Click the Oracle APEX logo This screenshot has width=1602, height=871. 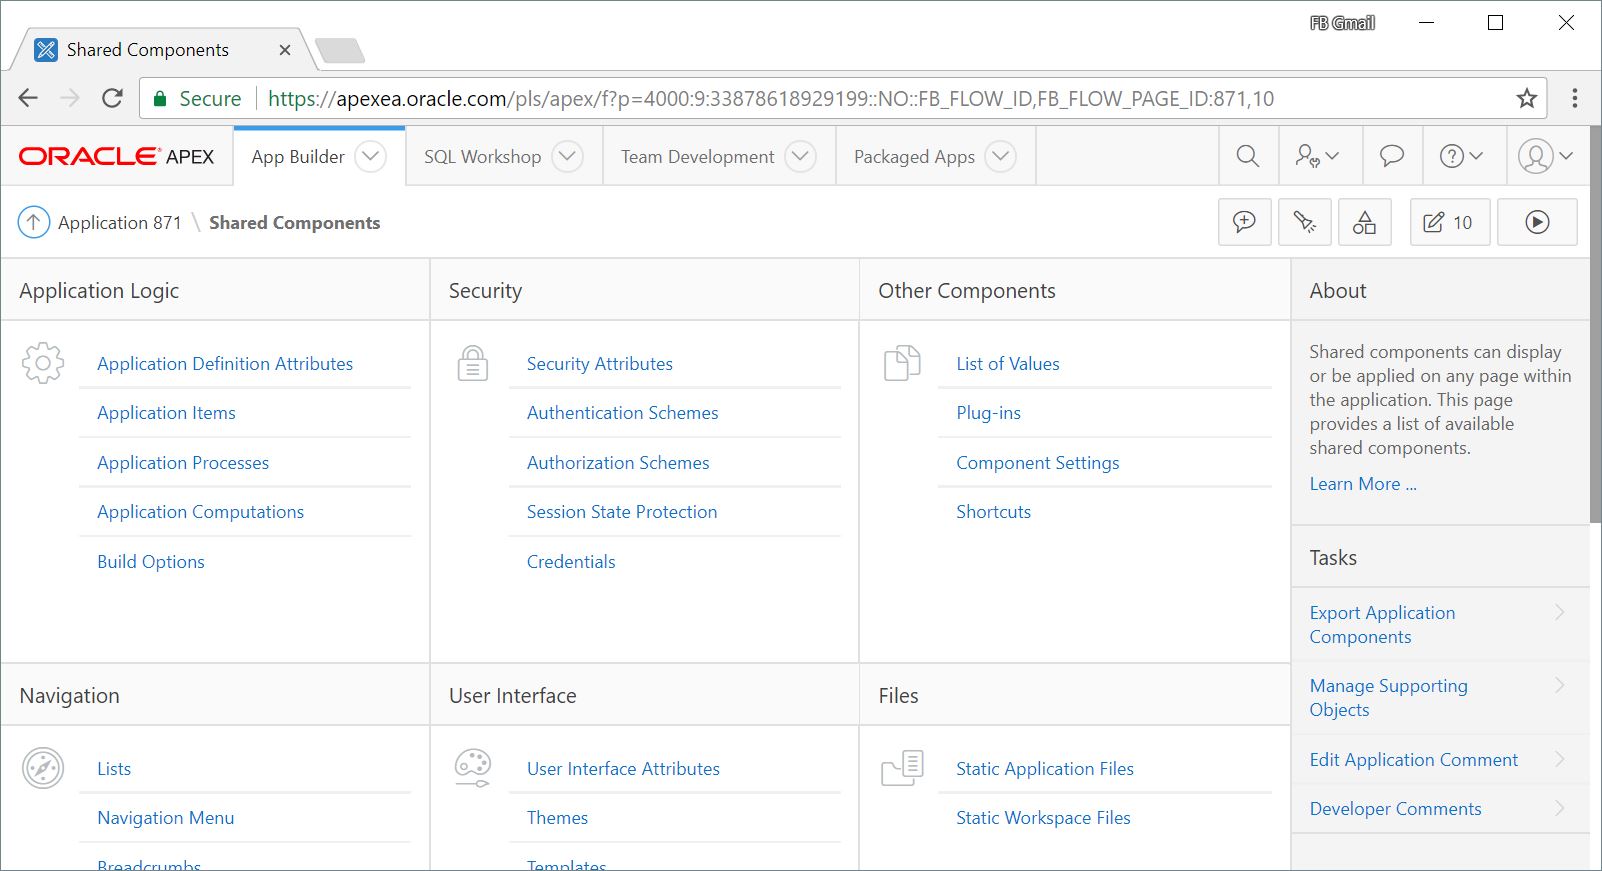click(x=117, y=156)
